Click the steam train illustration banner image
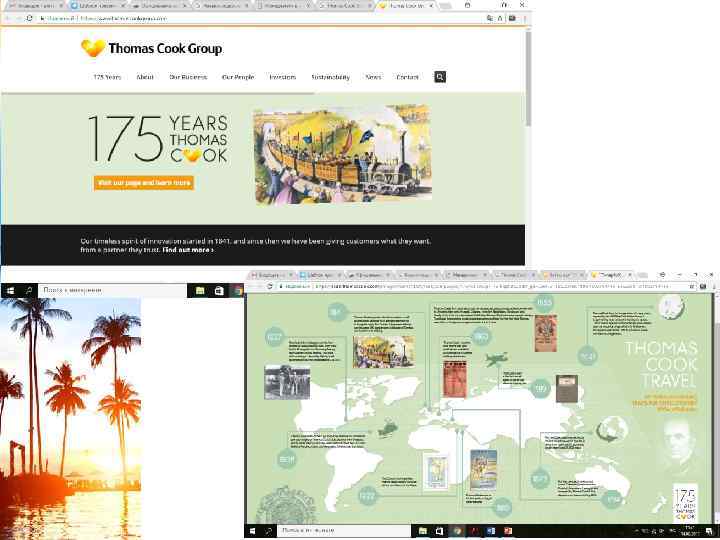 coord(342,153)
